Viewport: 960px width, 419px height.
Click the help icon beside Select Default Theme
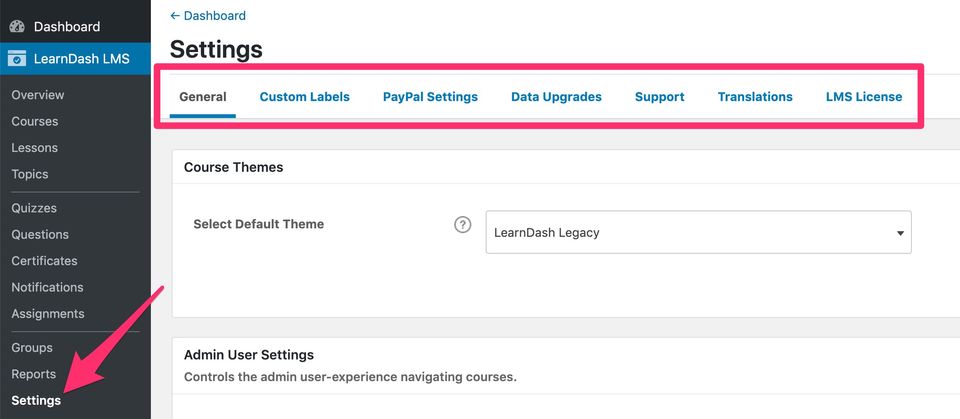[462, 224]
